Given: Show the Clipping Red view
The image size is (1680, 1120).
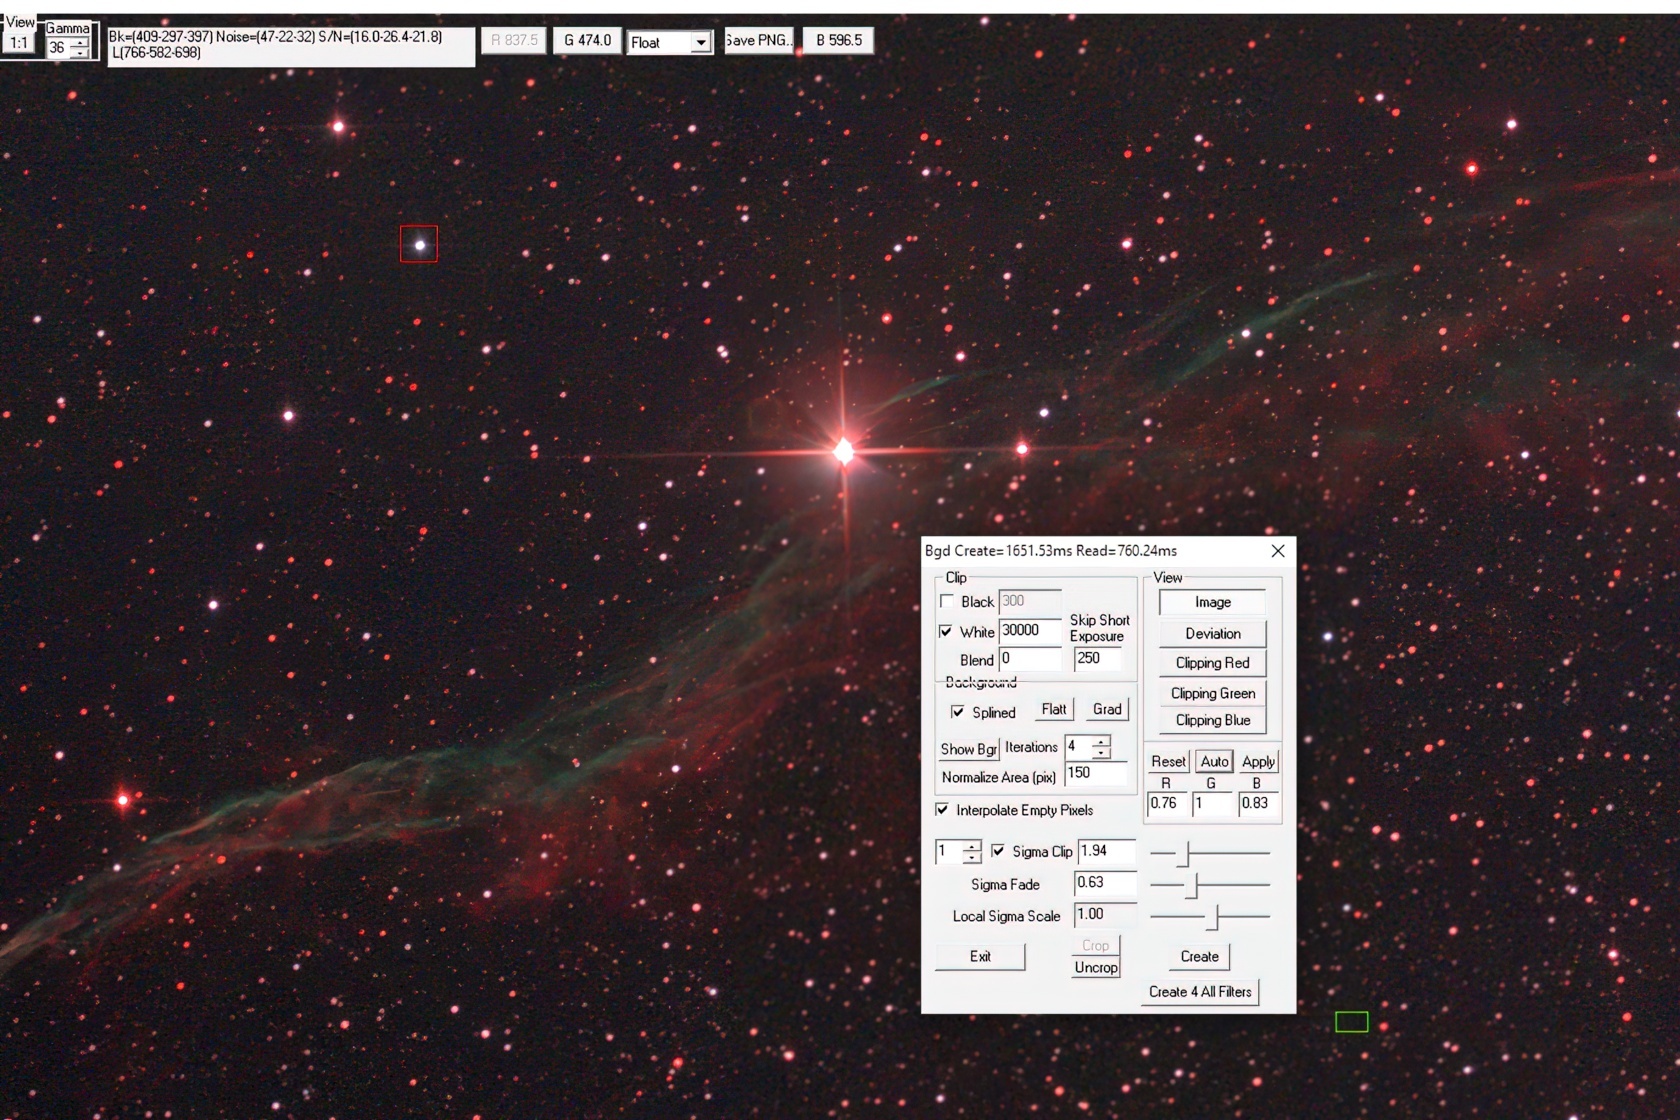Looking at the screenshot, I should point(1213,663).
